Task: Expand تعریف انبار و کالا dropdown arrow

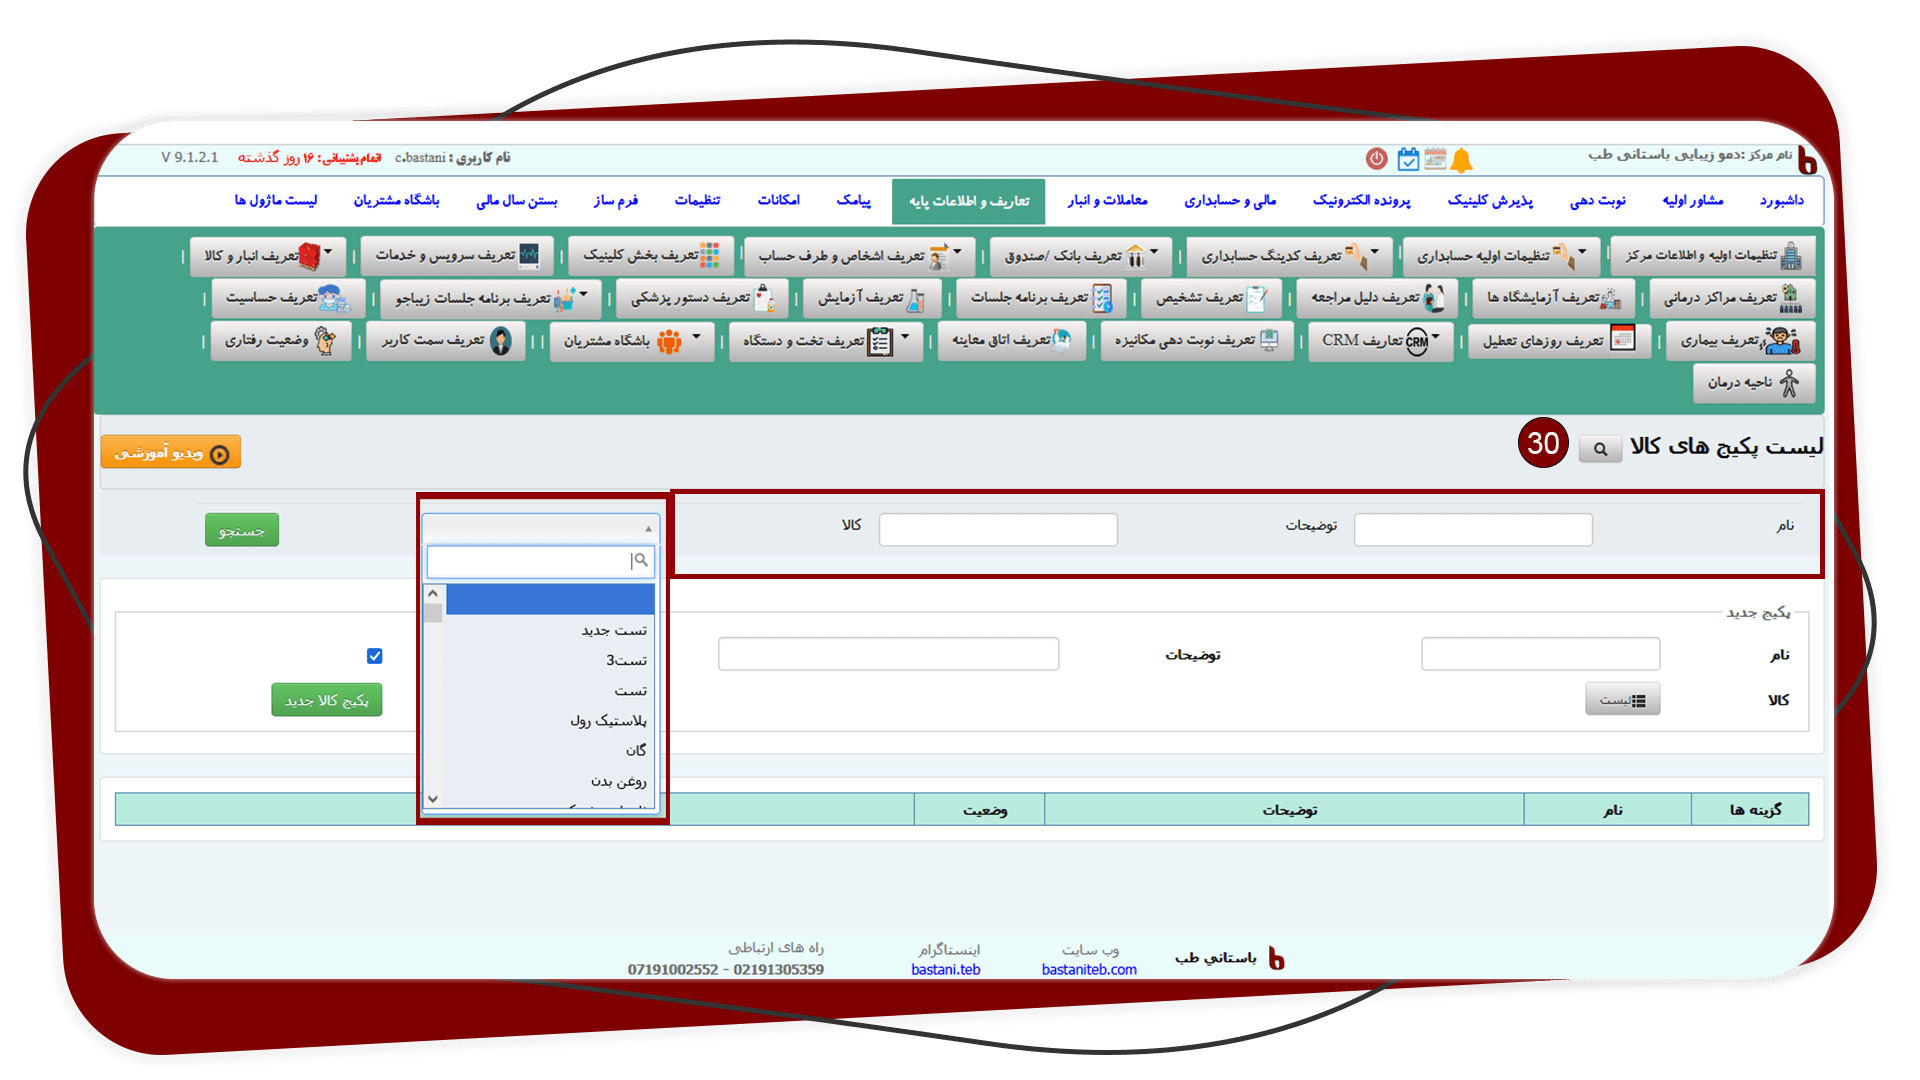Action: tap(328, 251)
